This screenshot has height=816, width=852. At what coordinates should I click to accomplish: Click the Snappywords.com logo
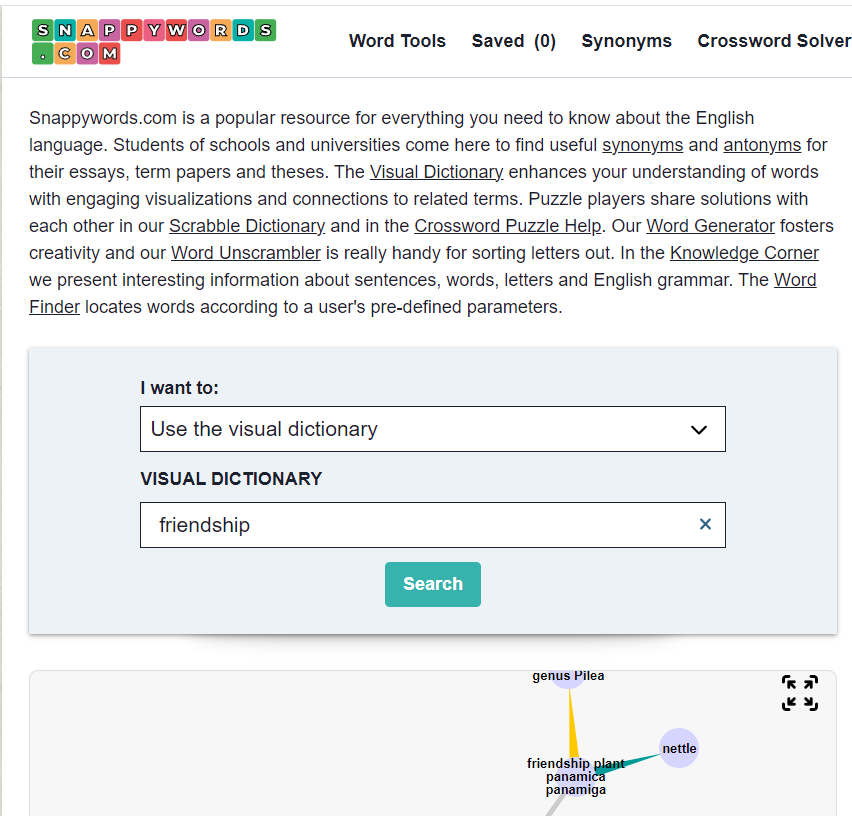click(153, 41)
